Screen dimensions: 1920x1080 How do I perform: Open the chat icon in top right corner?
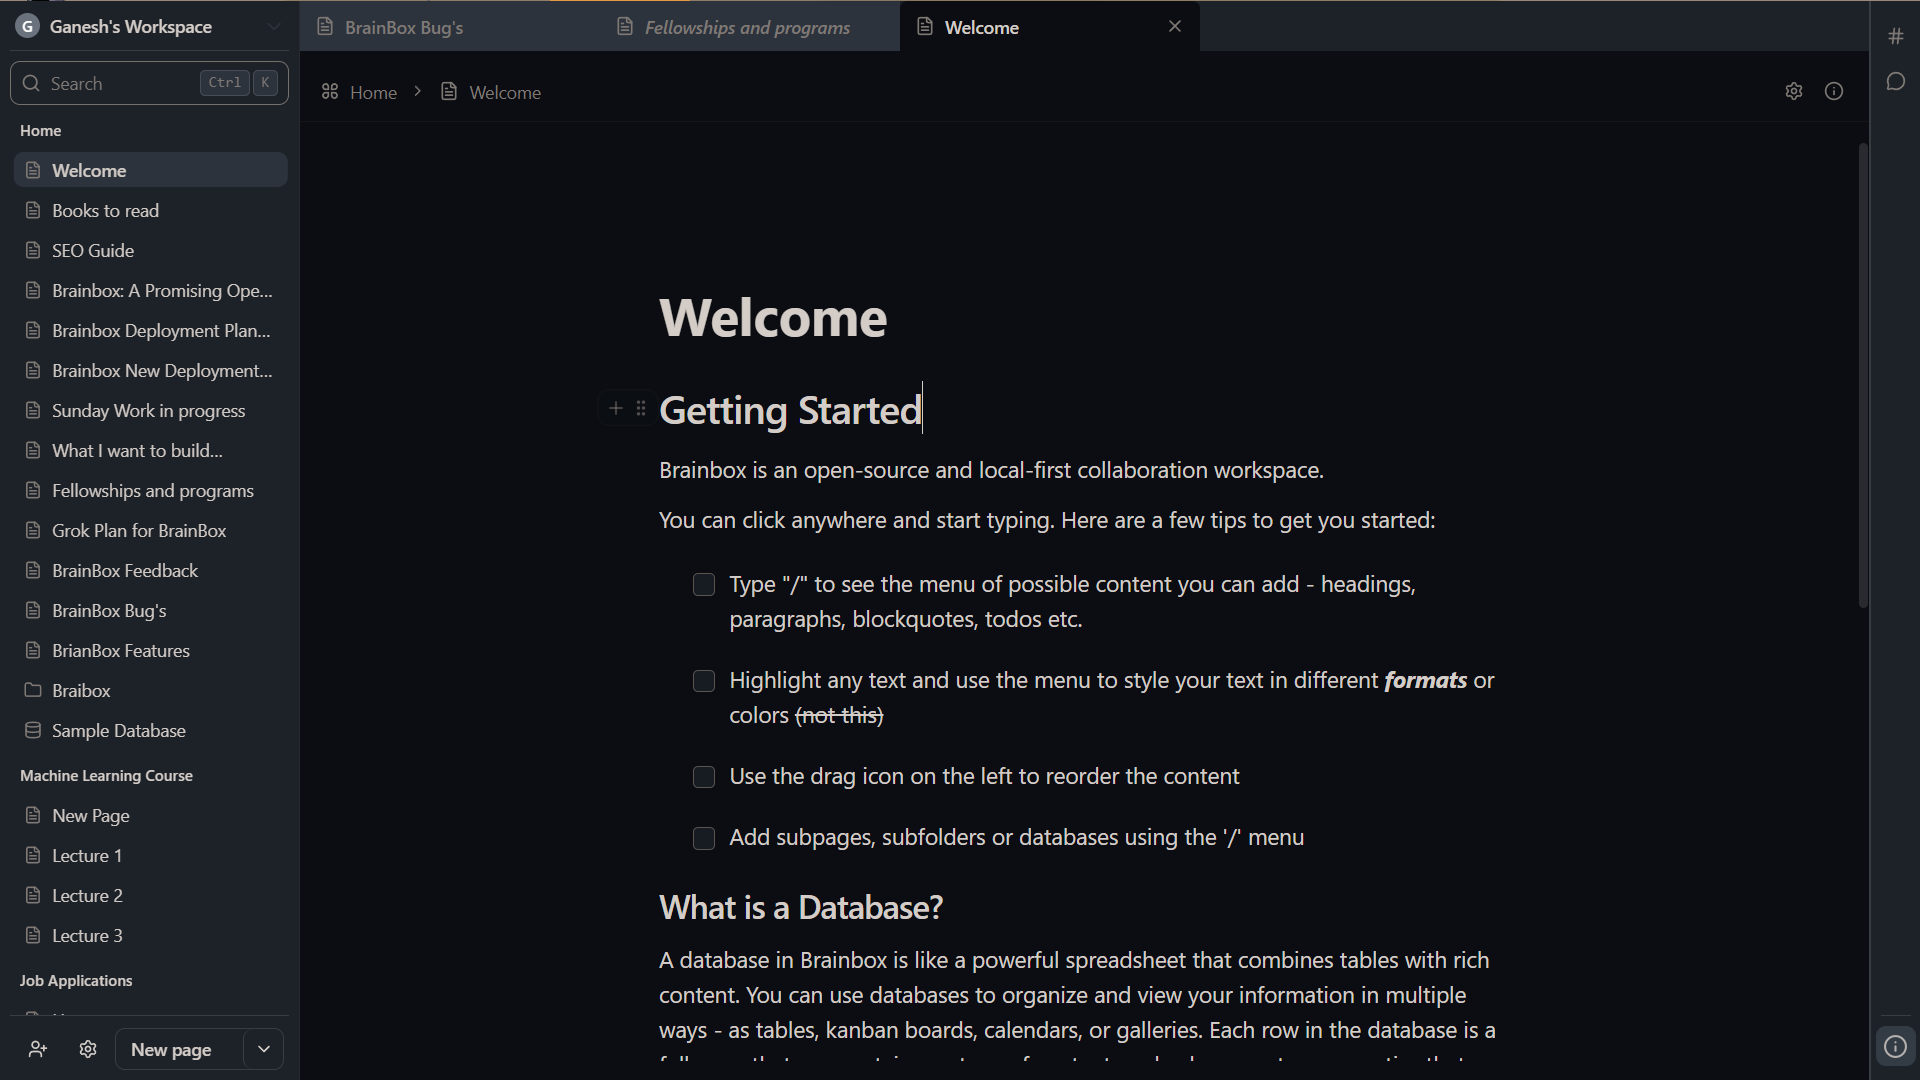click(1896, 81)
